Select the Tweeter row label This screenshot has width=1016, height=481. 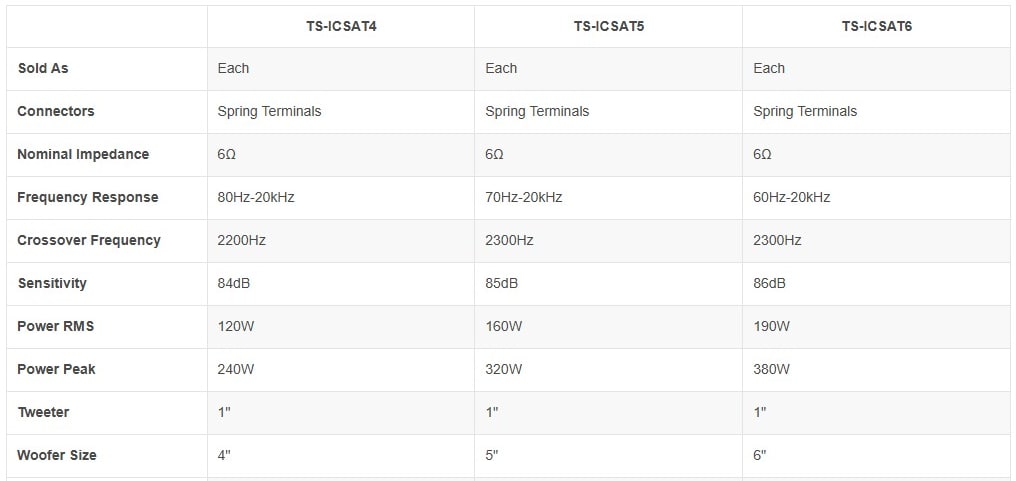[x=44, y=412]
